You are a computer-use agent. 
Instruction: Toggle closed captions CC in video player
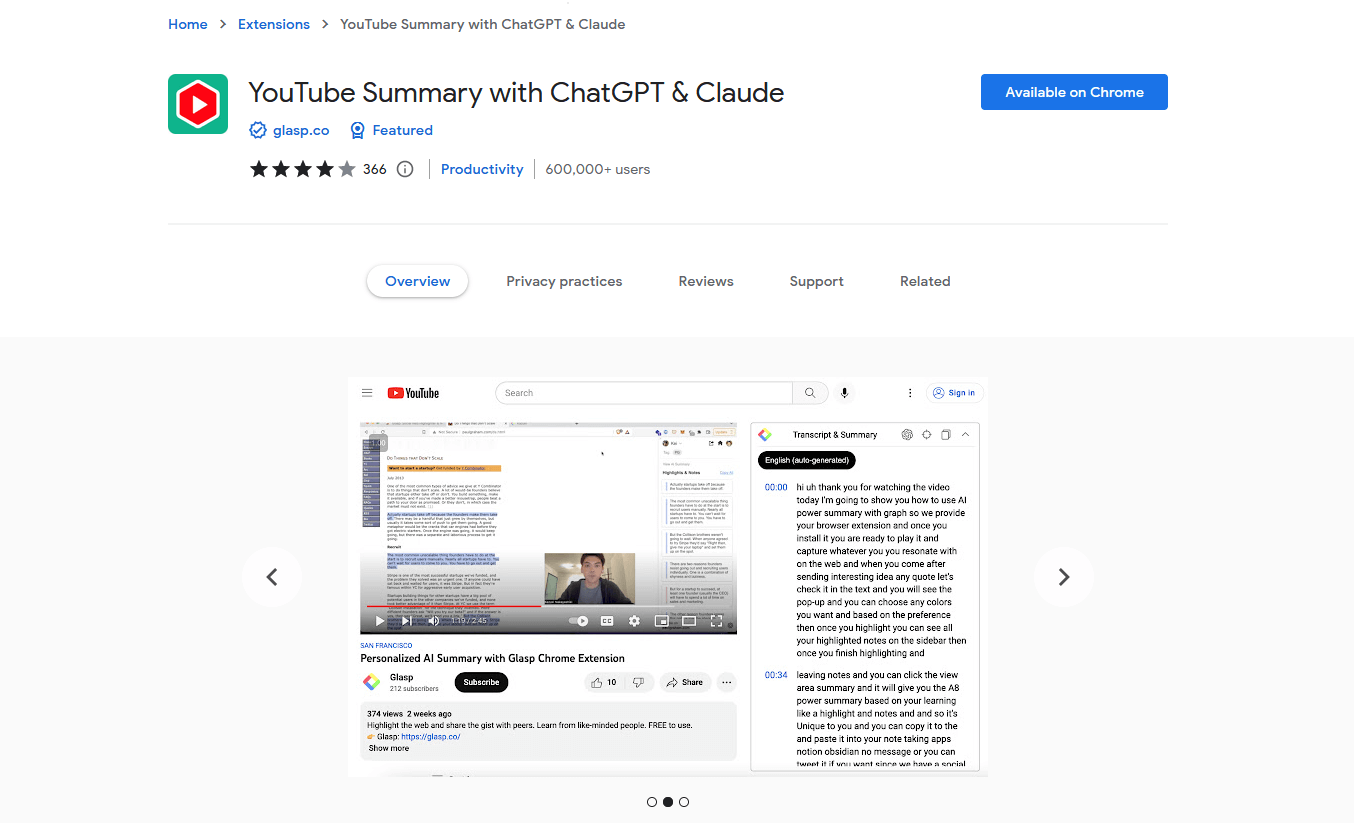pos(606,621)
